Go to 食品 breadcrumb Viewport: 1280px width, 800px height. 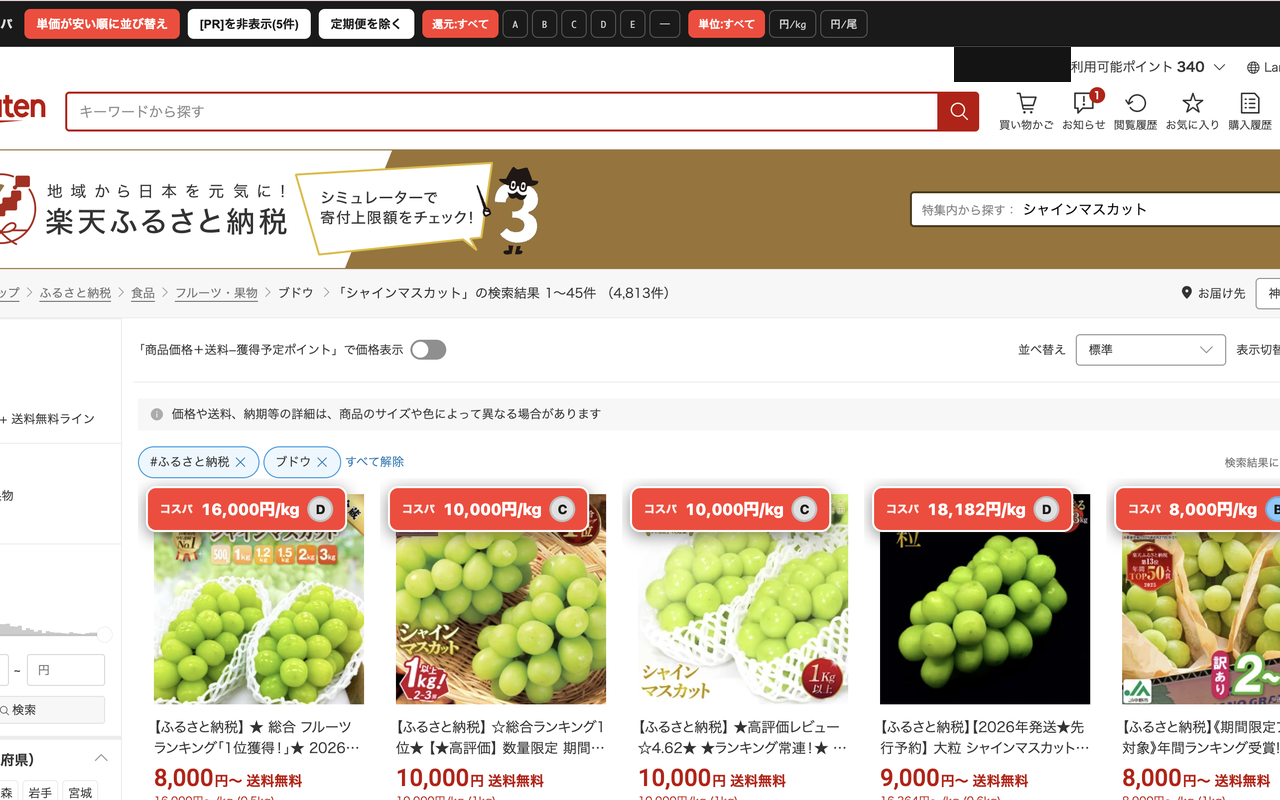coord(143,293)
